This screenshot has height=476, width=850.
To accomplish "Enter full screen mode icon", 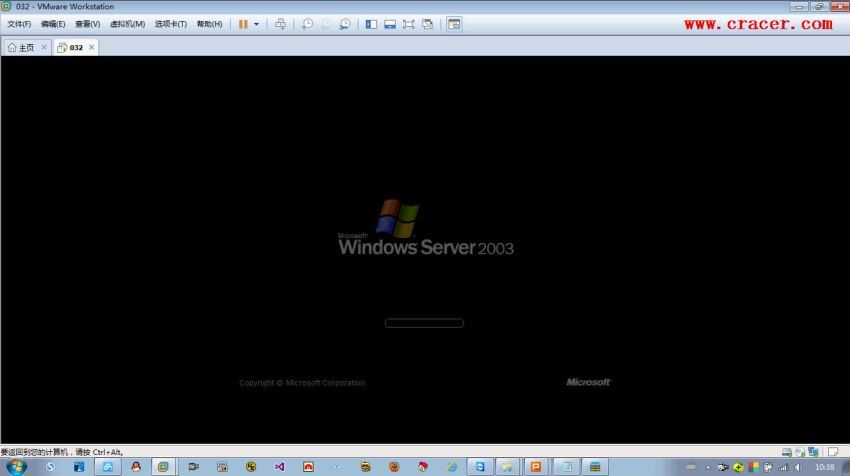I will click(x=408, y=24).
